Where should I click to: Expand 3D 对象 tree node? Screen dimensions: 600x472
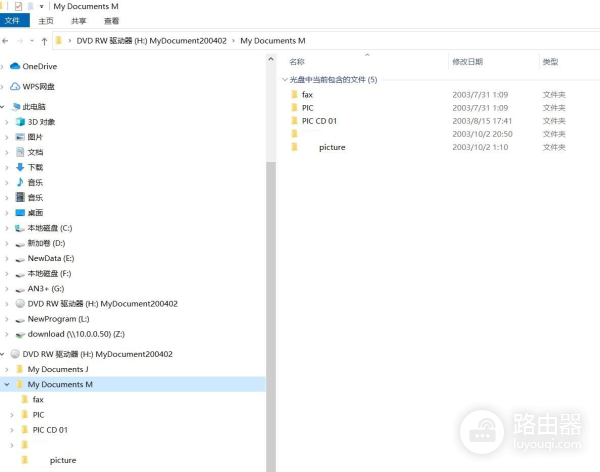pyautogui.click(x=7, y=122)
